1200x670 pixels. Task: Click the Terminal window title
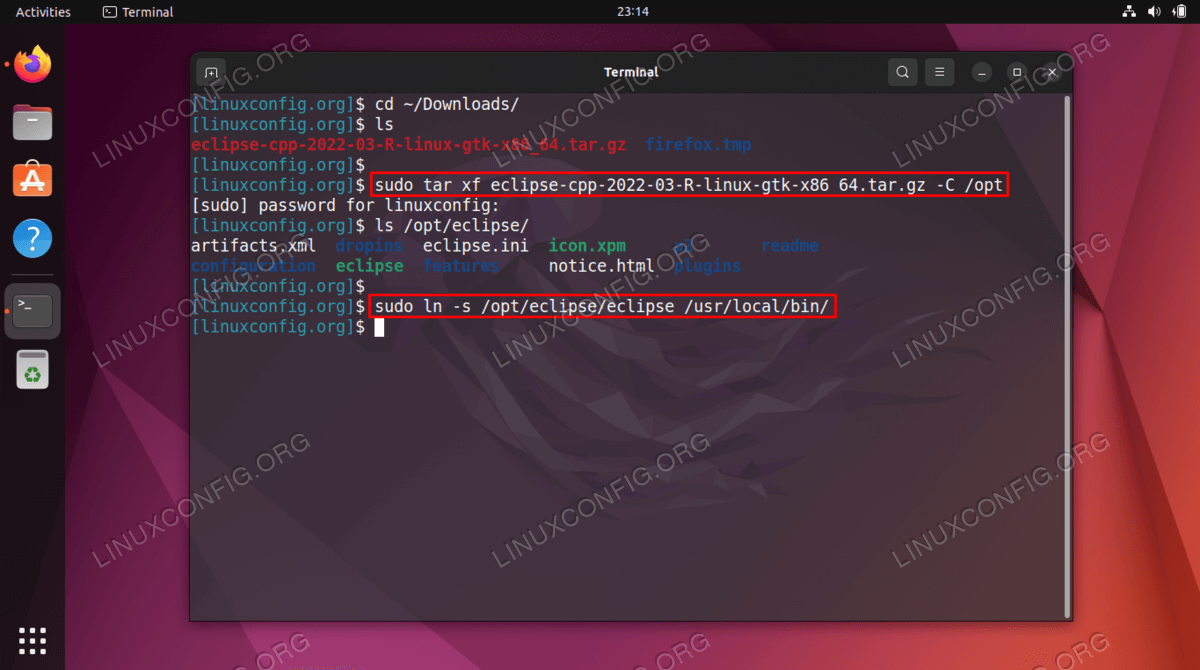[631, 72]
